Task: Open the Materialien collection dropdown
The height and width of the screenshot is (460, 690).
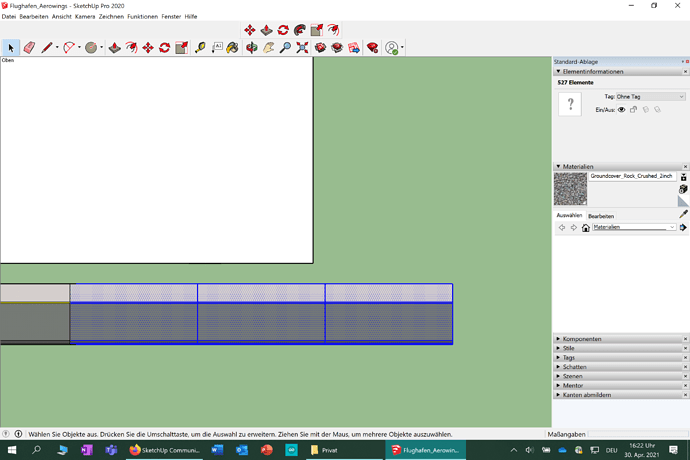Action: pyautogui.click(x=634, y=227)
